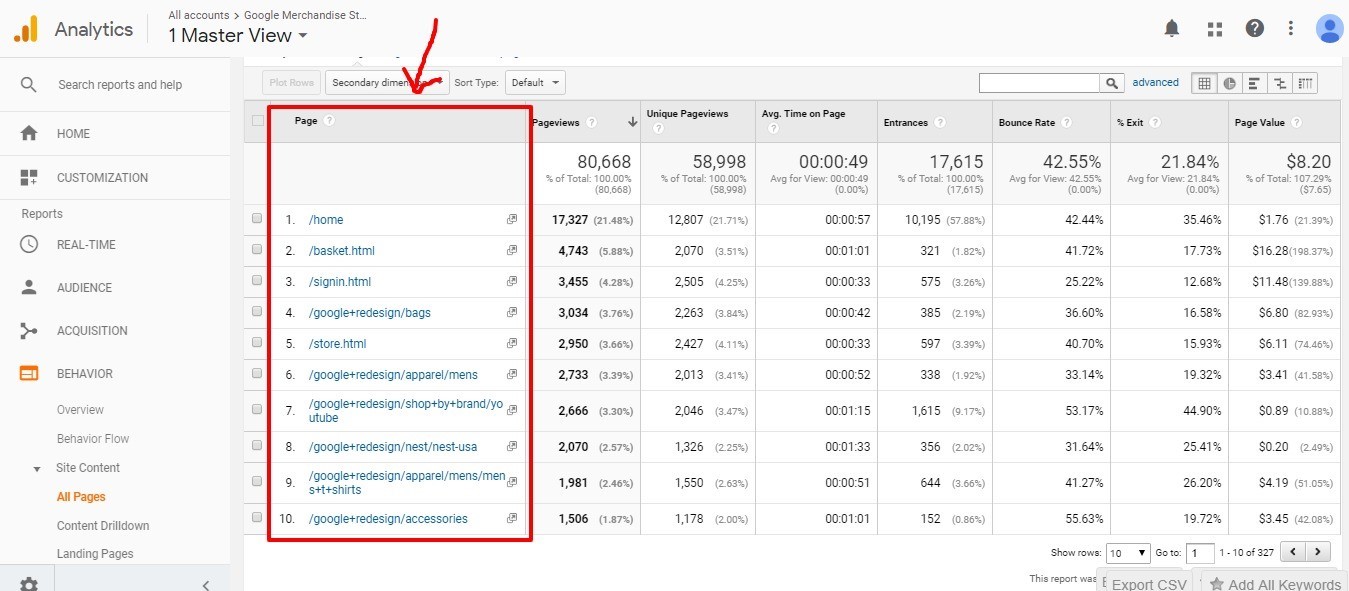Click the table search magnifier button
Viewport: 1349px width, 591px height.
click(1112, 83)
